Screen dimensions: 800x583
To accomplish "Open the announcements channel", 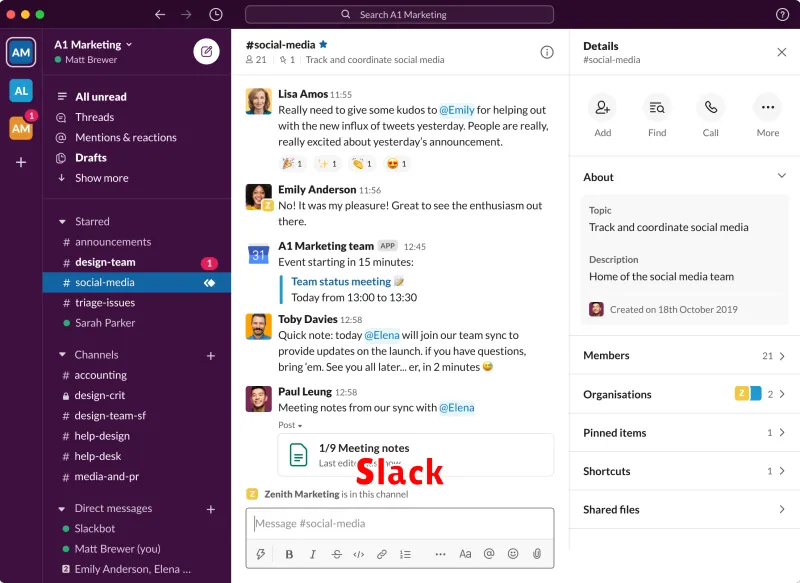I will pos(137,242).
